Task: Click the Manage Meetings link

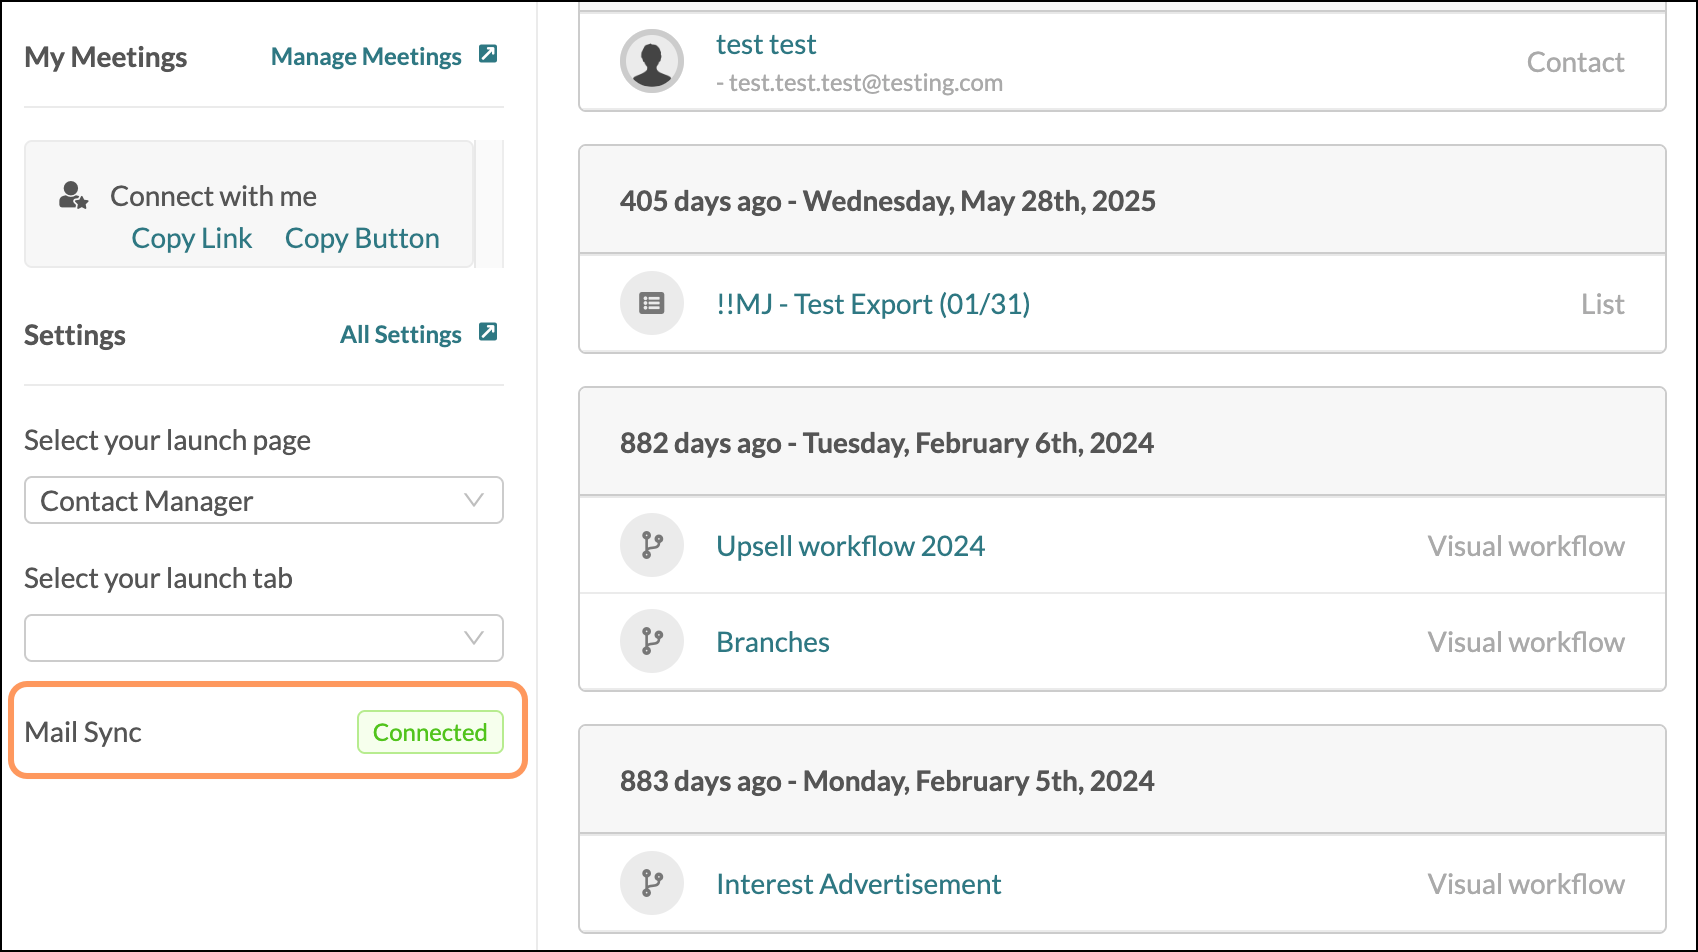Action: (366, 57)
